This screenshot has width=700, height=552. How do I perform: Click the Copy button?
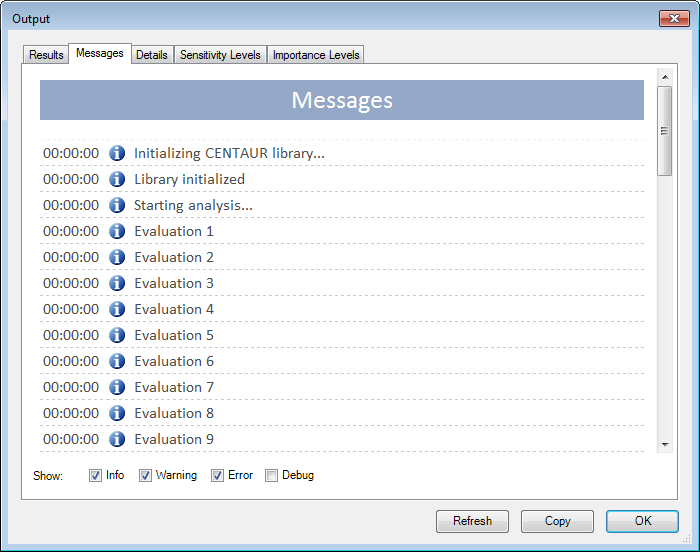pyautogui.click(x=557, y=521)
